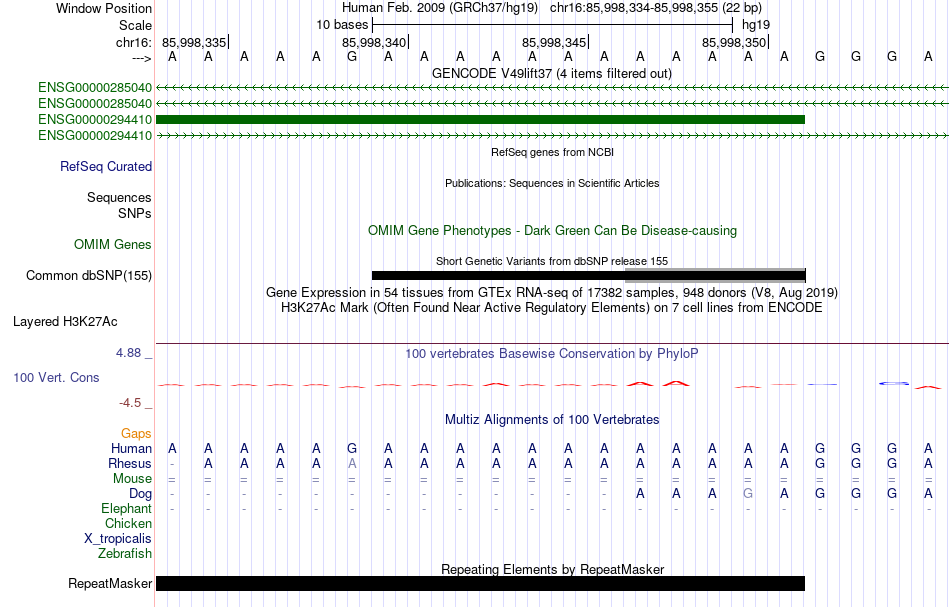The width and height of the screenshot is (950, 607).
Task: Select the long black dbSNP variant bar
Action: tap(498, 276)
